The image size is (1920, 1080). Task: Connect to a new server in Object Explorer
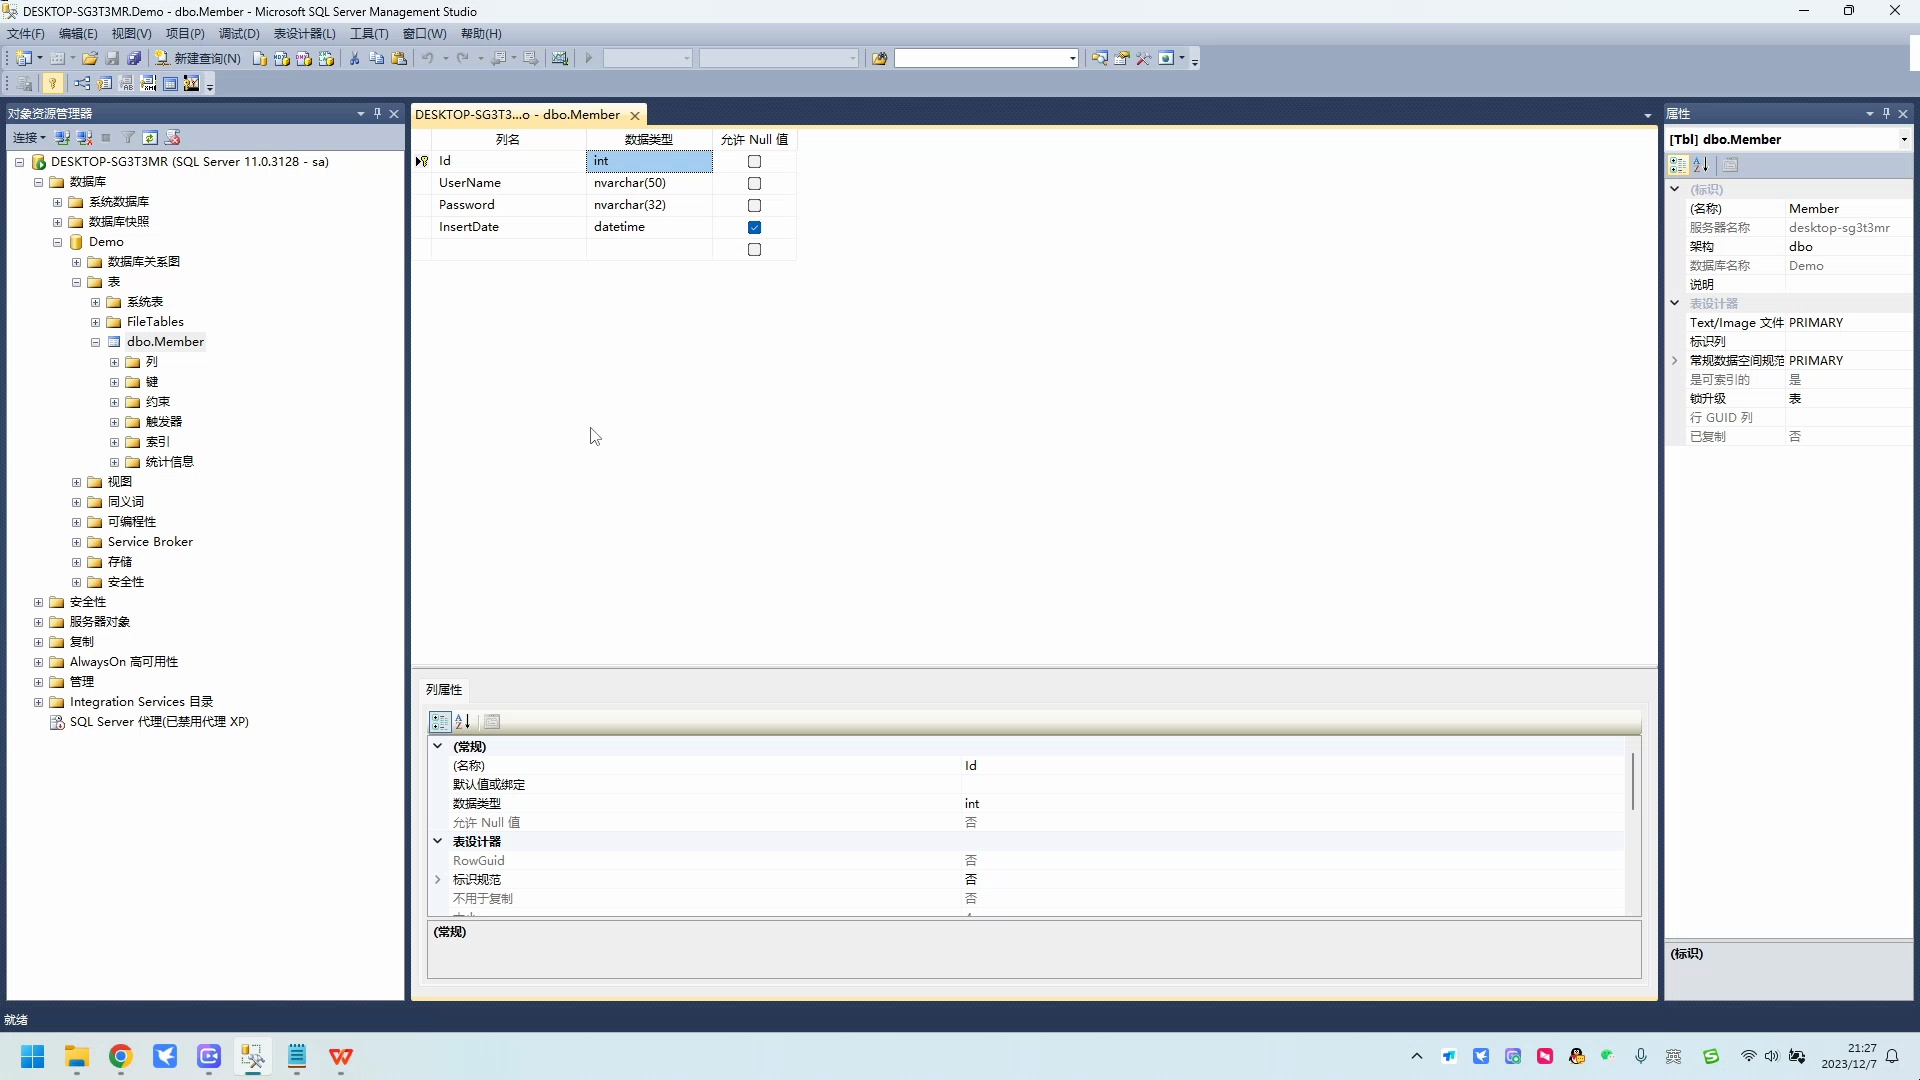pyautogui.click(x=62, y=137)
